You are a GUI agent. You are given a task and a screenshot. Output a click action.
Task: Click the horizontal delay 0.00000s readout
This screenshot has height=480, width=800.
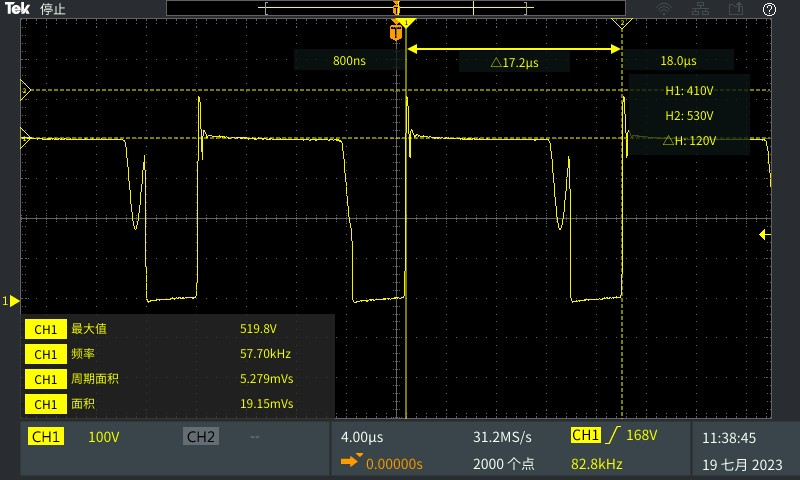(x=394, y=464)
